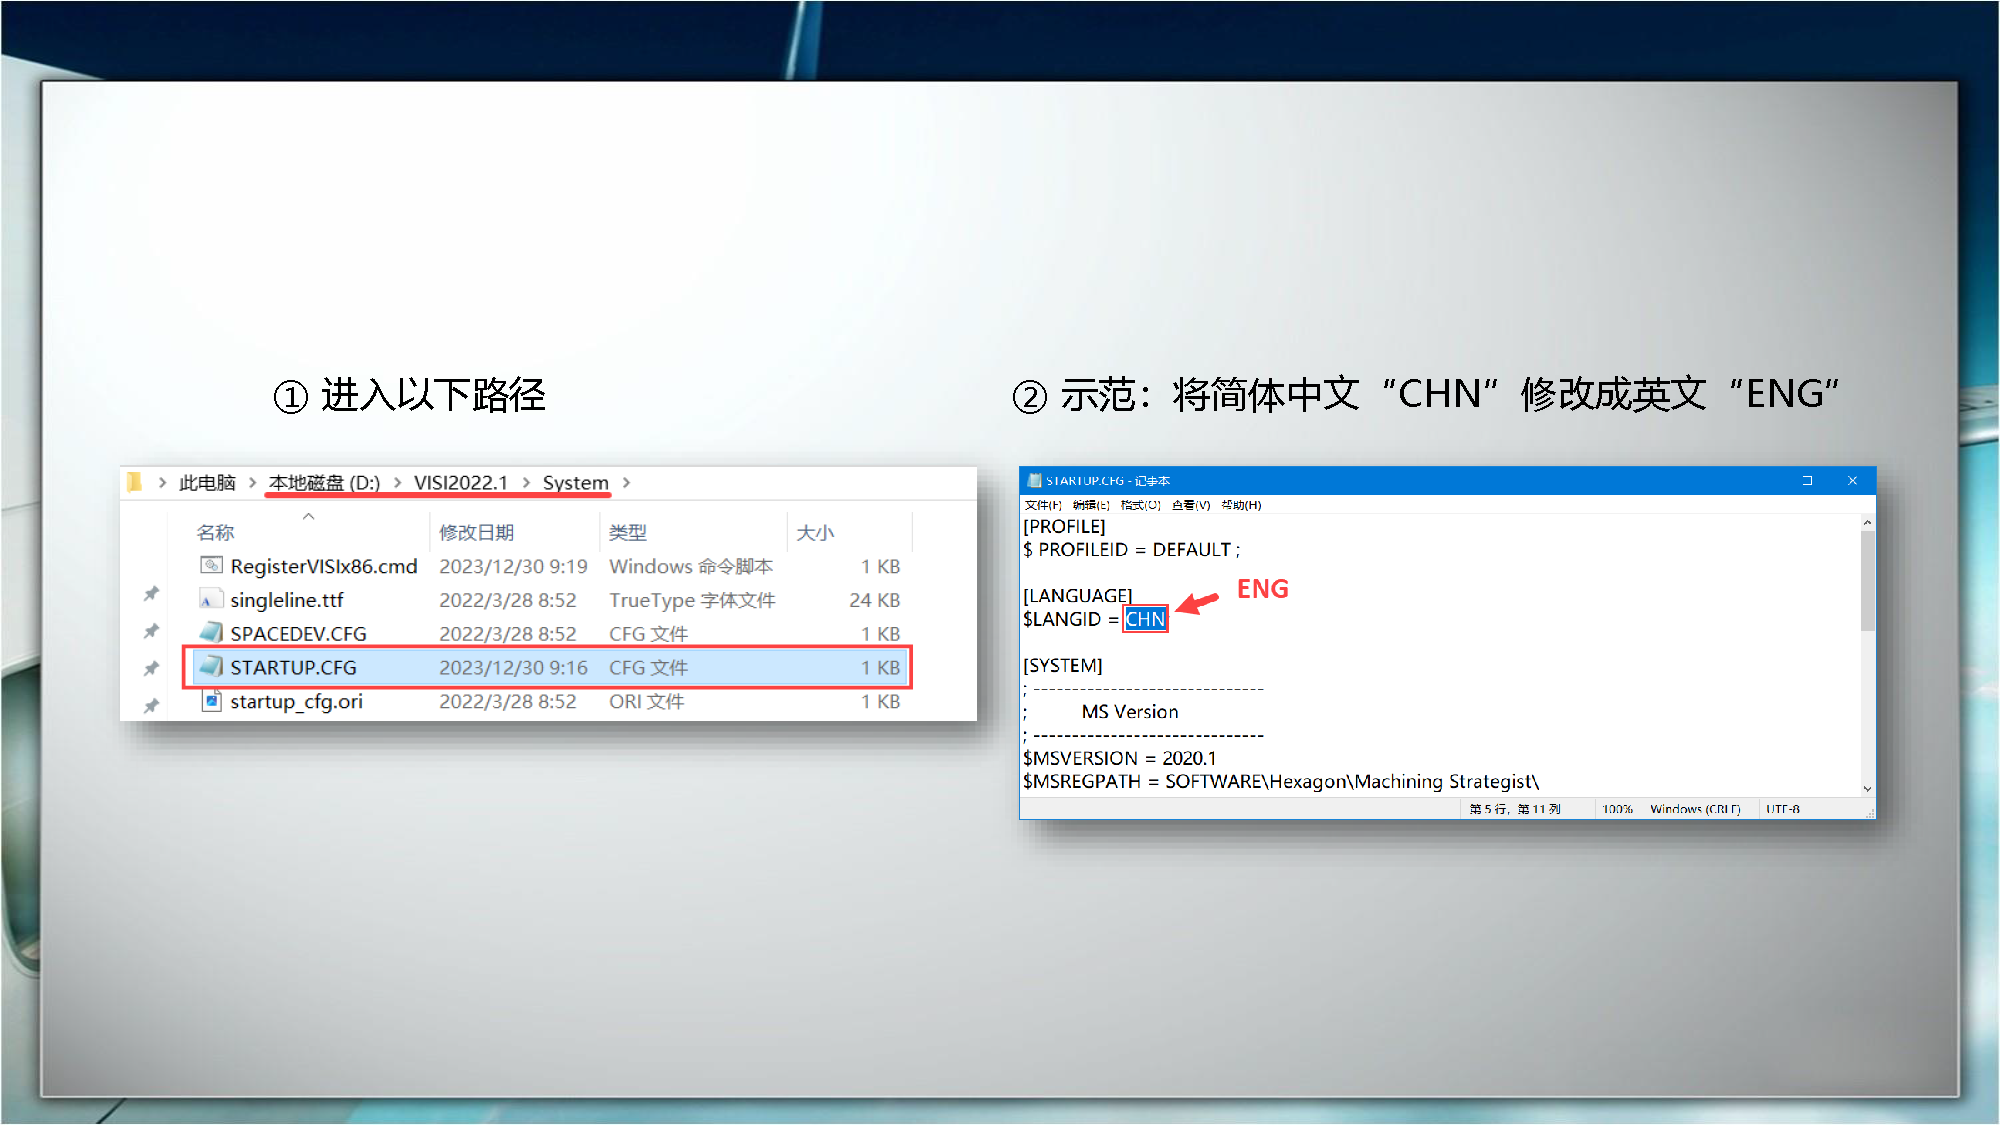
Task: Click the RegisterVISIx86.cmd file icon
Action: (x=211, y=565)
